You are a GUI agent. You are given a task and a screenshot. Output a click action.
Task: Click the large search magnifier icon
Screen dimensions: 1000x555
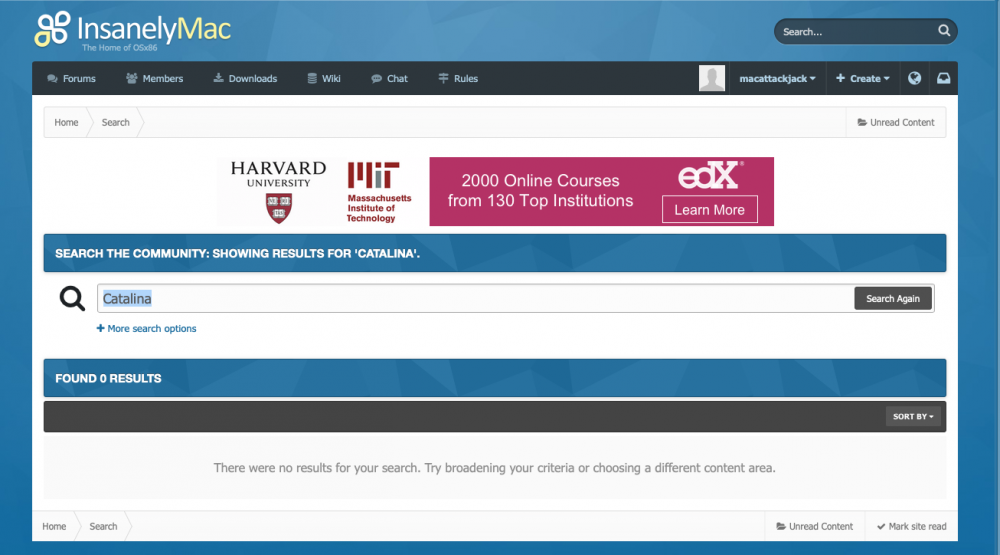[x=72, y=298]
